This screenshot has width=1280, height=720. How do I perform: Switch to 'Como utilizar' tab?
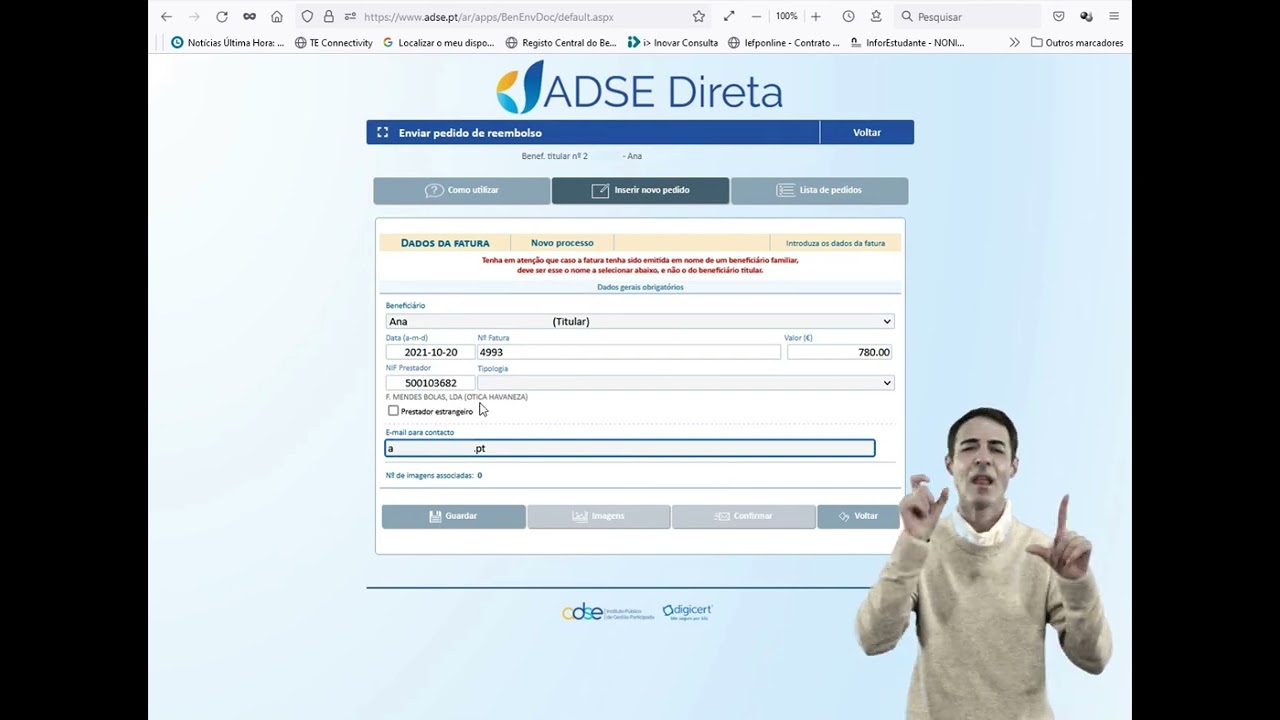coord(462,190)
